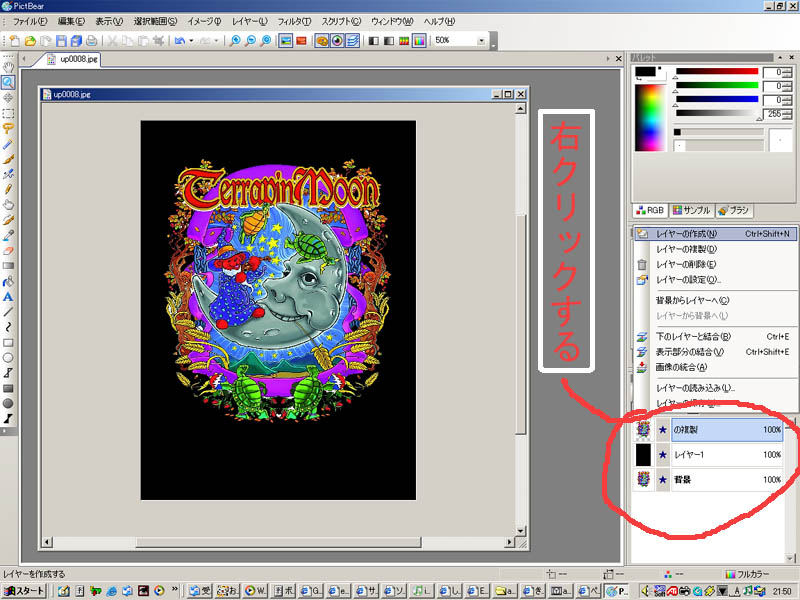Click the black foreground color swatch
Screen dimensions: 800x600
click(645, 72)
